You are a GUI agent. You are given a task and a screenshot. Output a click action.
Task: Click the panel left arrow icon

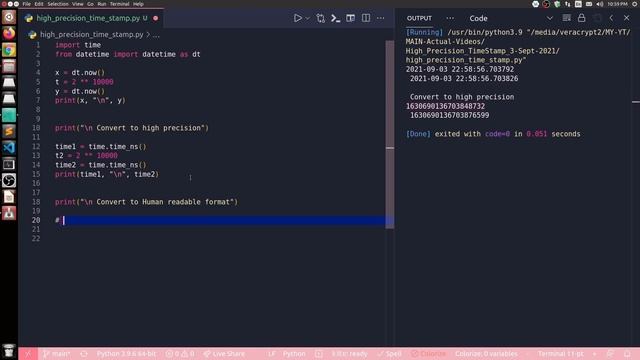pyautogui.click(x=611, y=18)
